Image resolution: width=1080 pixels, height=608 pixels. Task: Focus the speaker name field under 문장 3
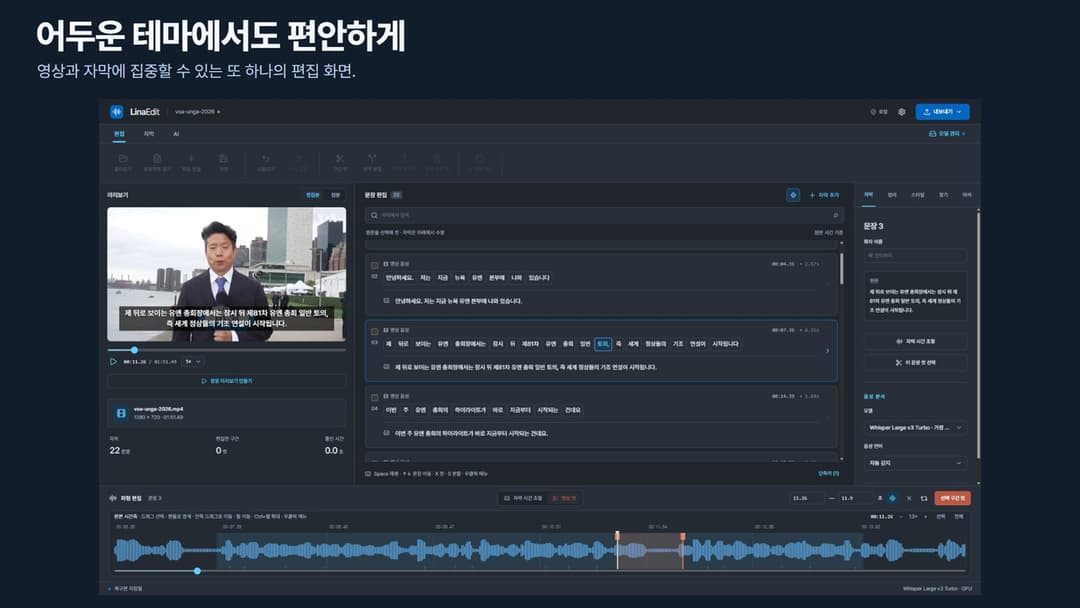(x=915, y=255)
